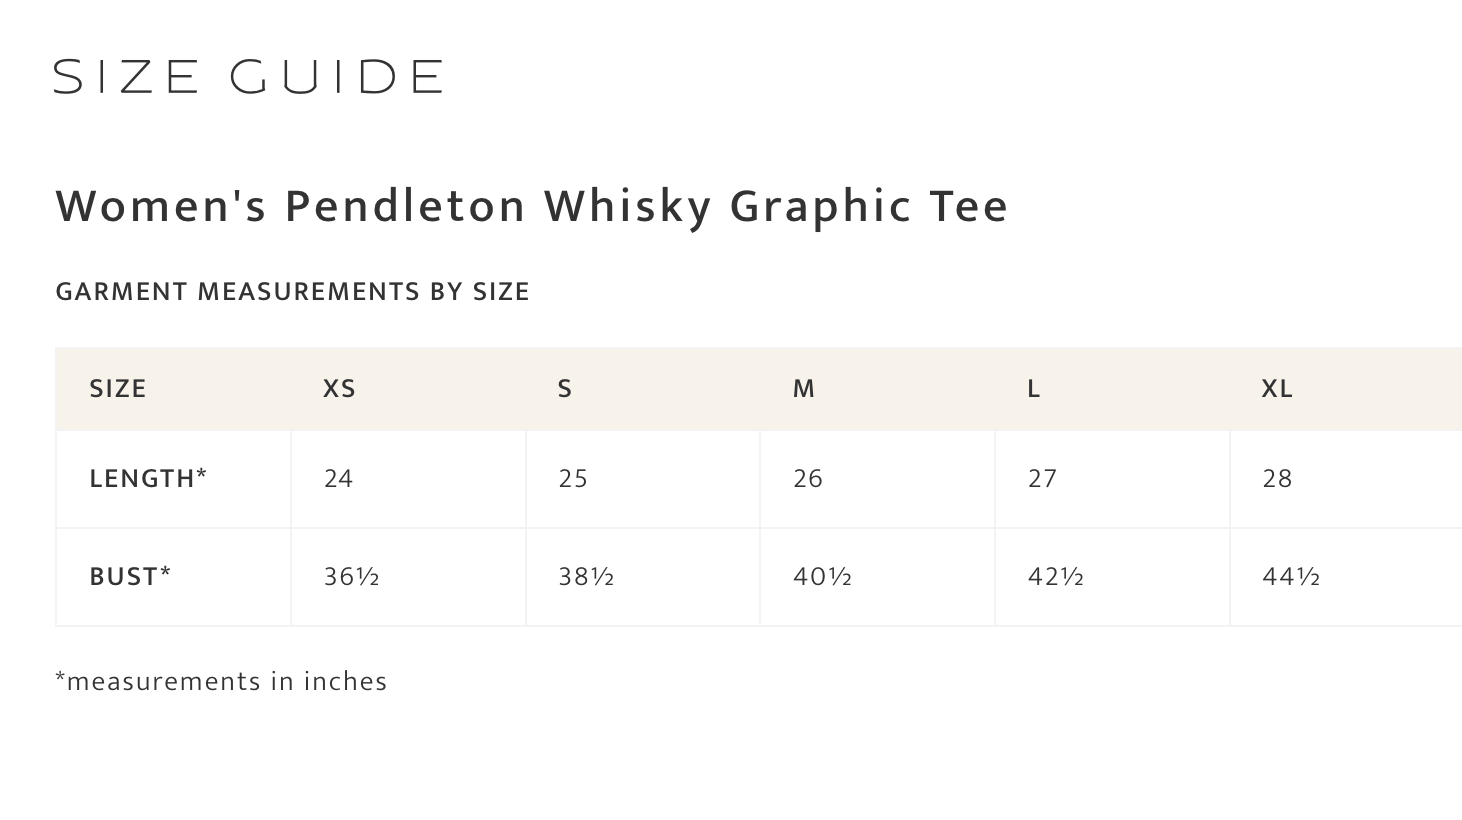Select the S size column header
The height and width of the screenshot is (820, 1462).
[x=565, y=389]
